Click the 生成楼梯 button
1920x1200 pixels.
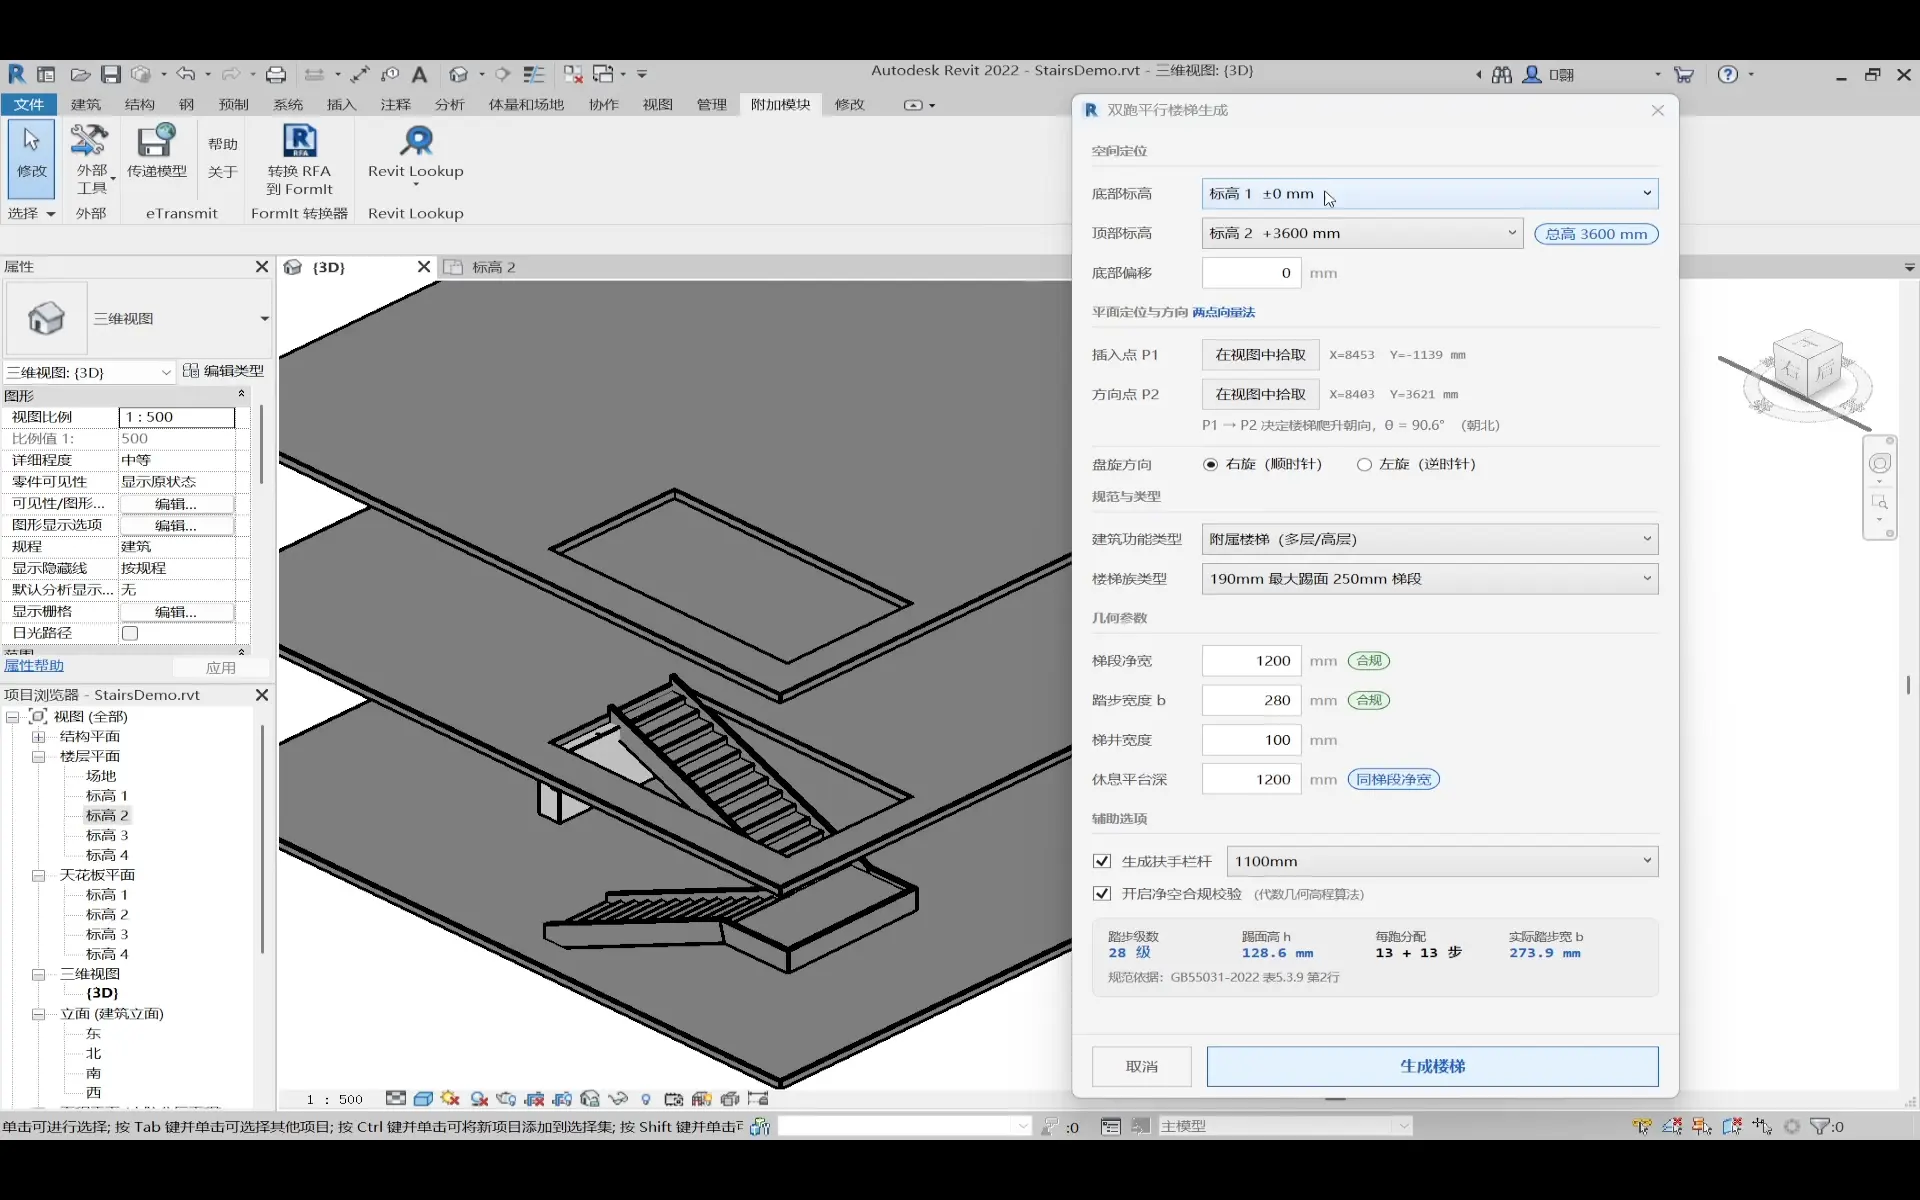pos(1432,1066)
